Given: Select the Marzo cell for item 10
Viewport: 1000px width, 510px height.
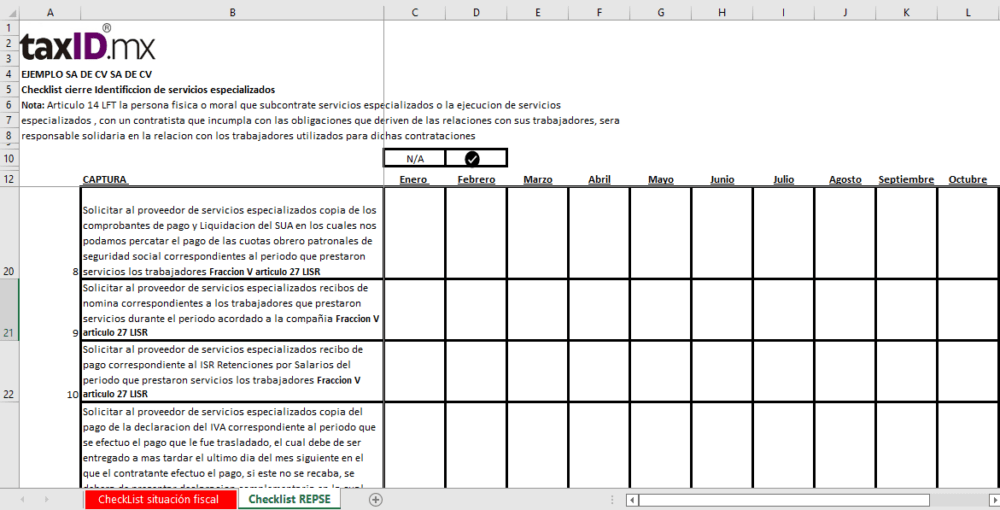Looking at the screenshot, I should click(x=537, y=371).
